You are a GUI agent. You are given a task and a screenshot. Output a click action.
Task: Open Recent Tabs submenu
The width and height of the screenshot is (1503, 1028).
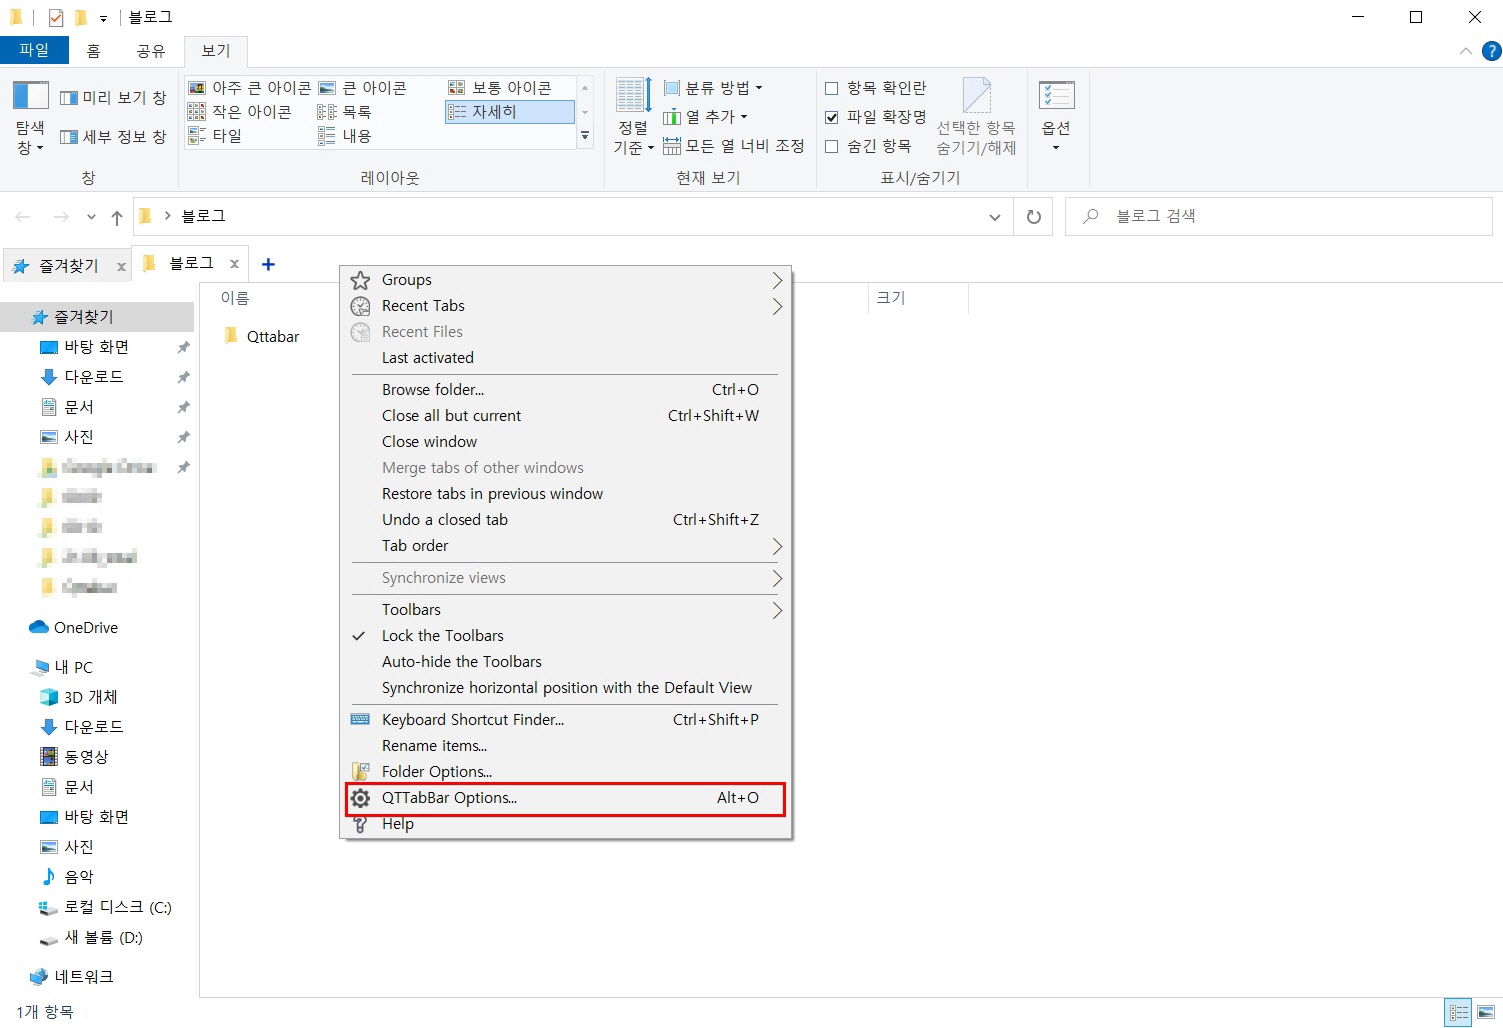point(566,306)
